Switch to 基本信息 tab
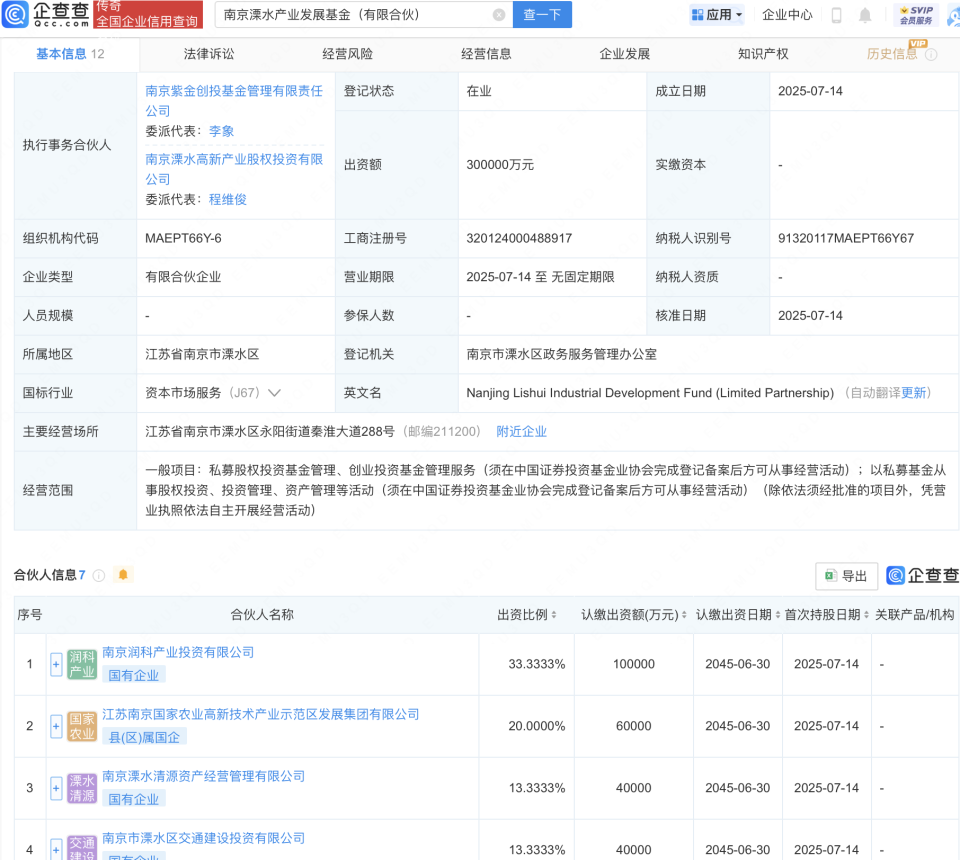 [x=70, y=54]
